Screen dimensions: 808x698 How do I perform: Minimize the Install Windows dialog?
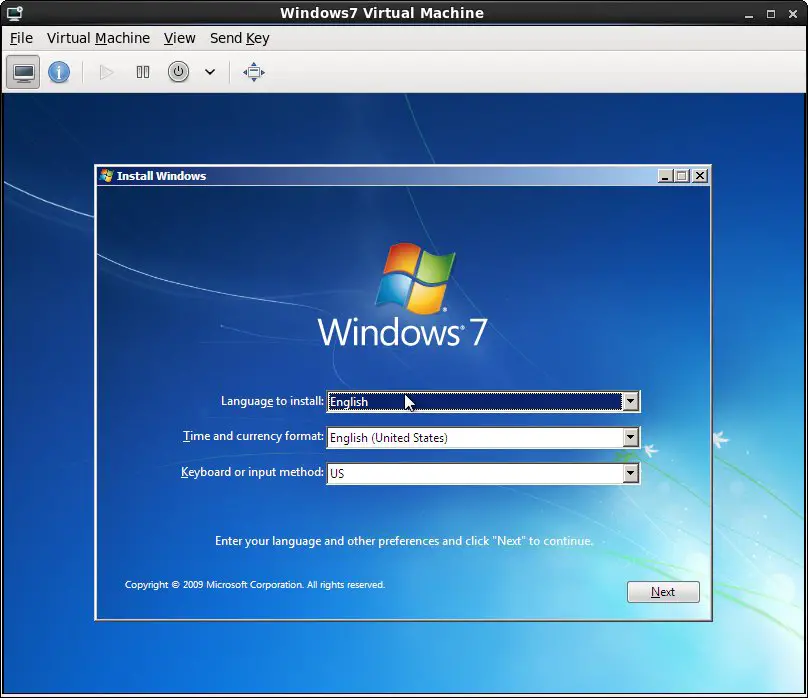click(666, 176)
